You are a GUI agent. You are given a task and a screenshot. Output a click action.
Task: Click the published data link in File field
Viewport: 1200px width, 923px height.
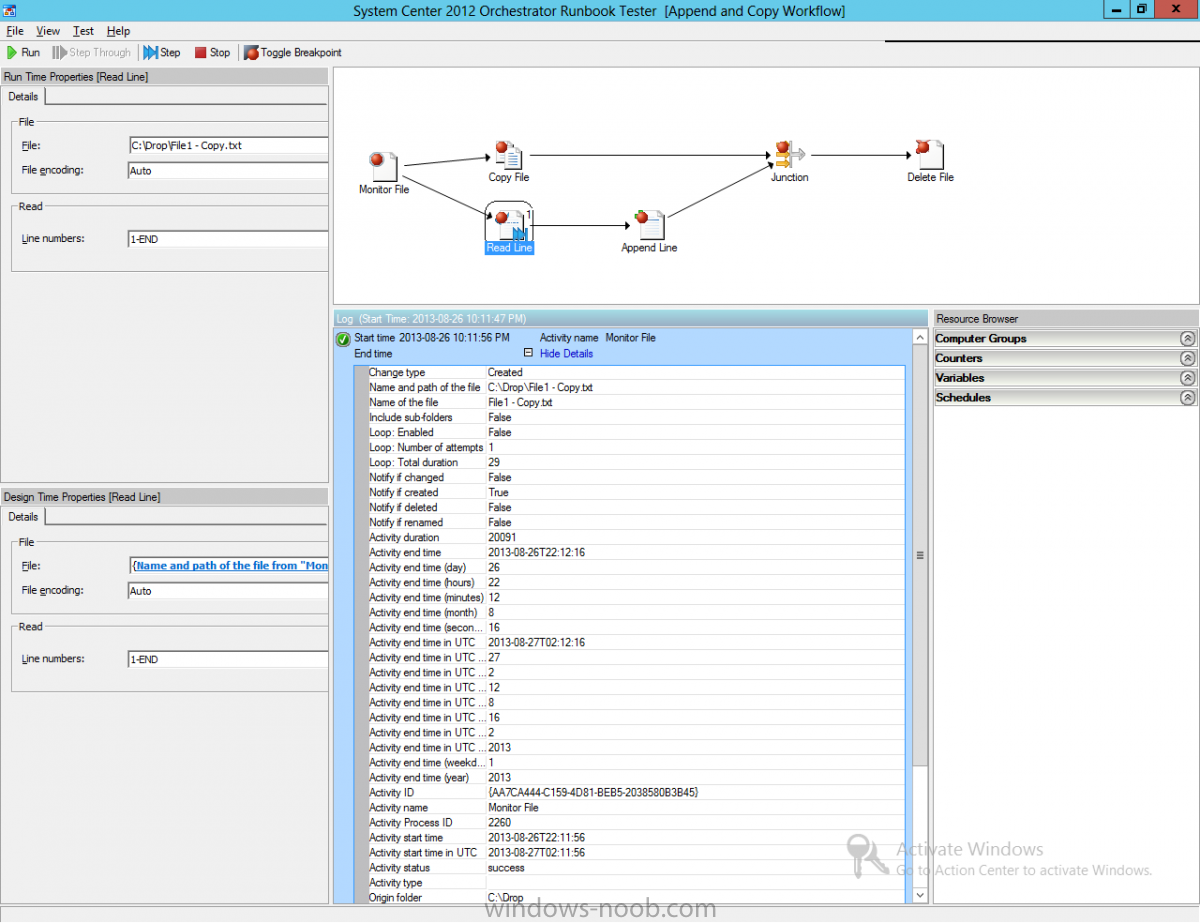[232, 566]
